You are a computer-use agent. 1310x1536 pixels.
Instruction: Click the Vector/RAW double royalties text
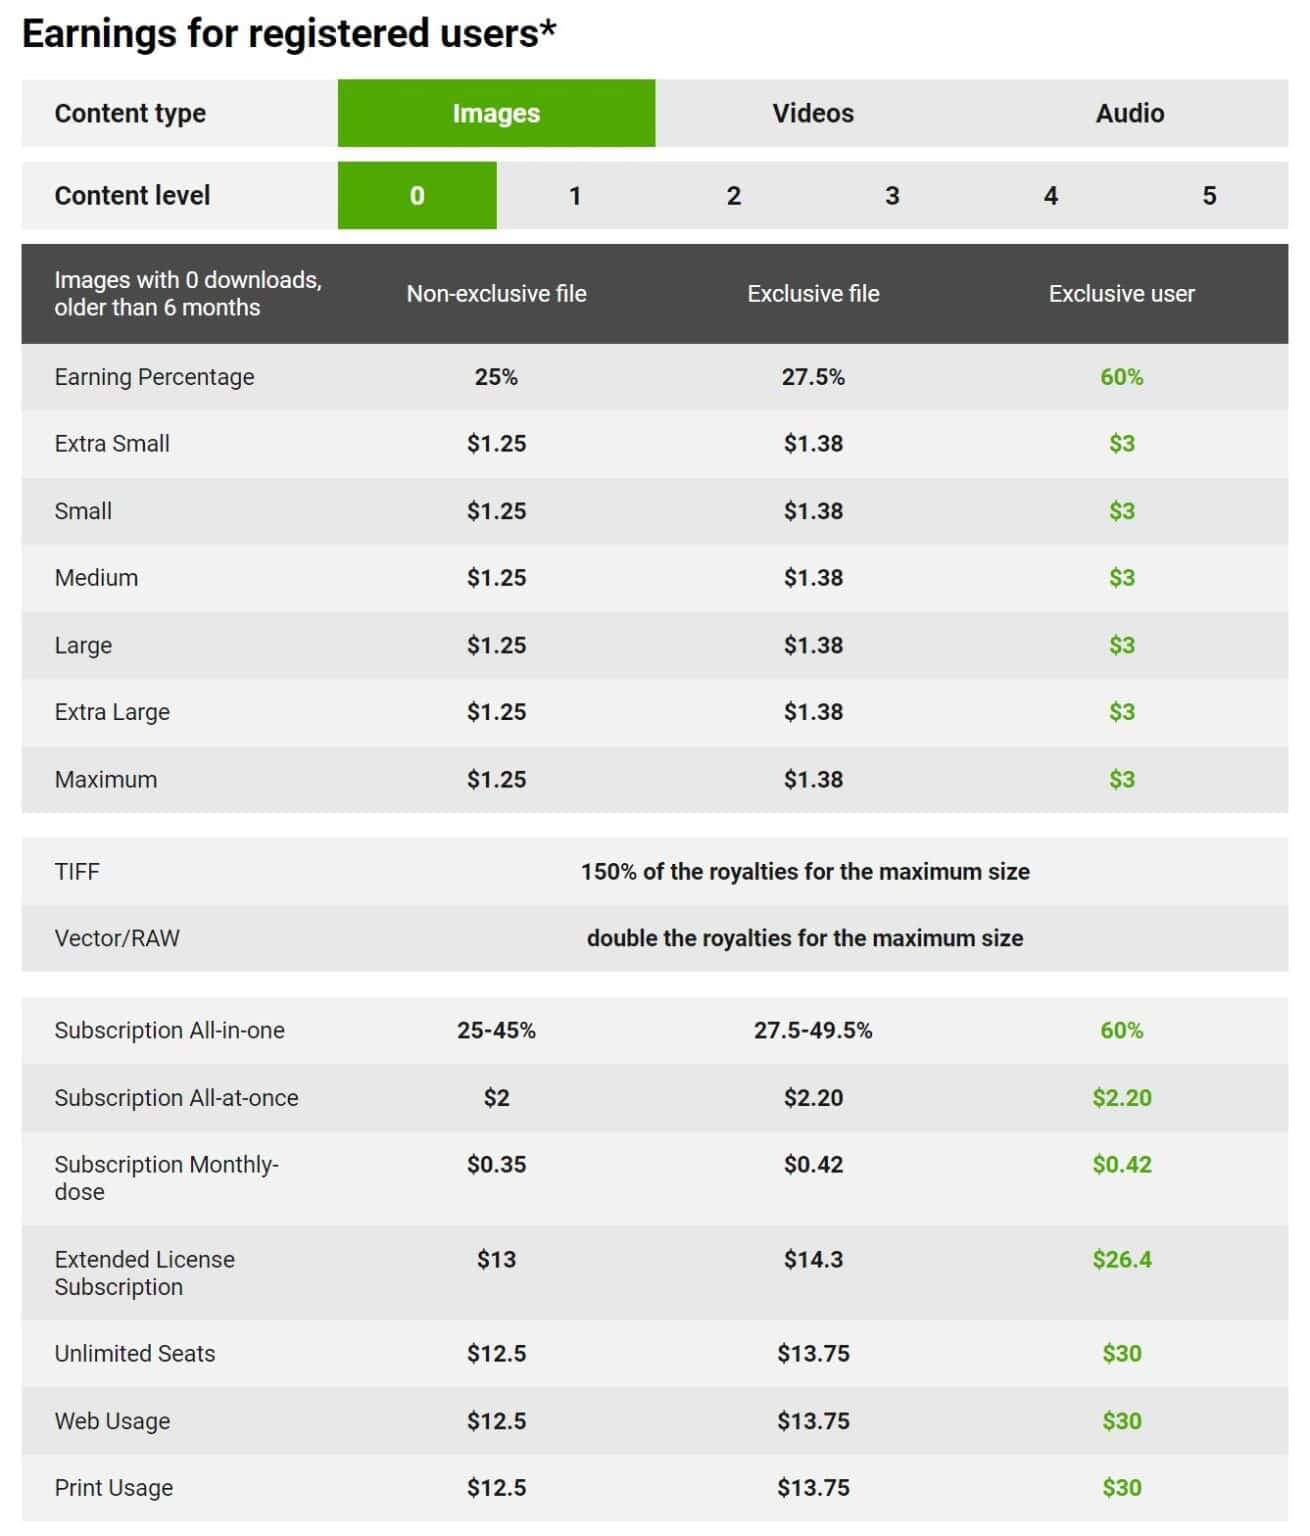coord(805,938)
